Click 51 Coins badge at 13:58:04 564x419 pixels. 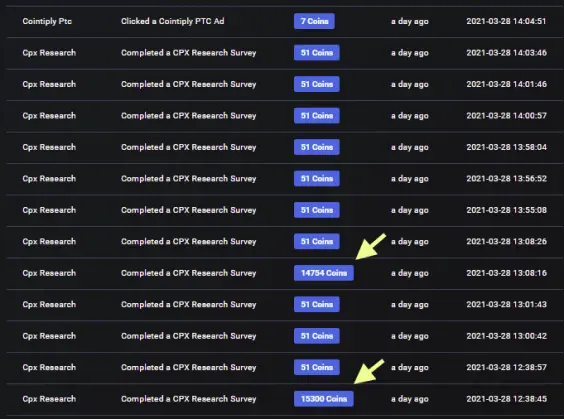click(317, 147)
